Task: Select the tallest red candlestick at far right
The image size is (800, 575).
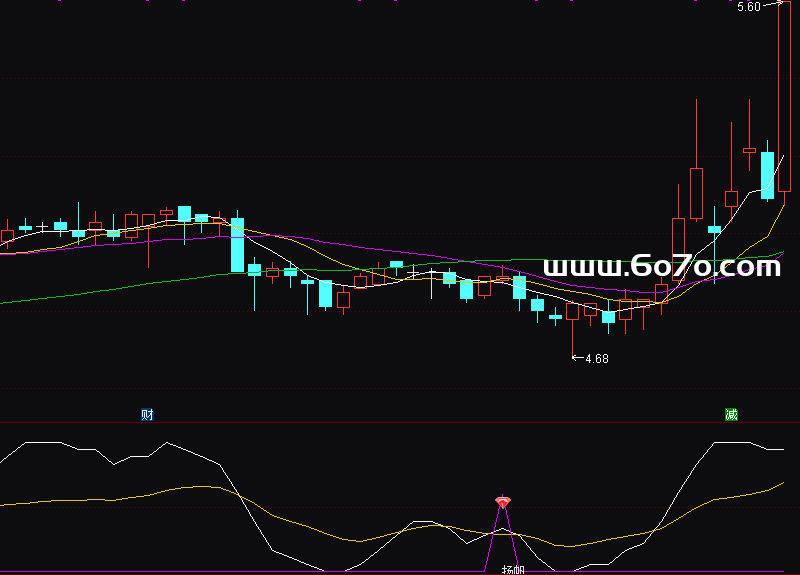Action: [784, 100]
